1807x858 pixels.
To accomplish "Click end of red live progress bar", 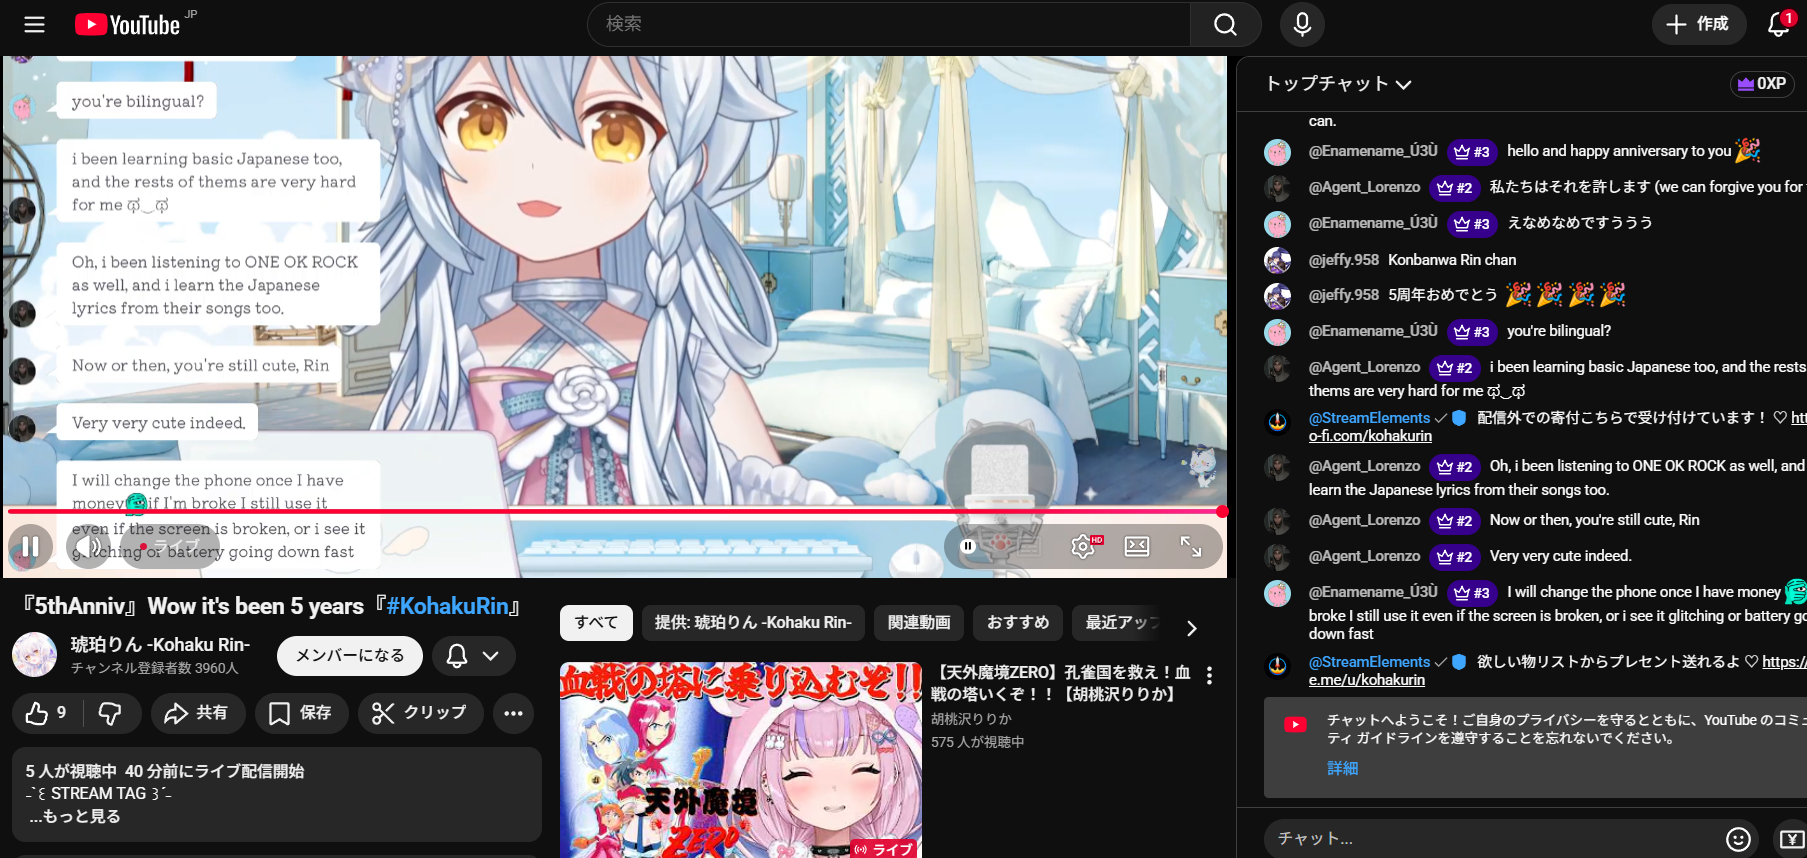I will coord(1222,511).
